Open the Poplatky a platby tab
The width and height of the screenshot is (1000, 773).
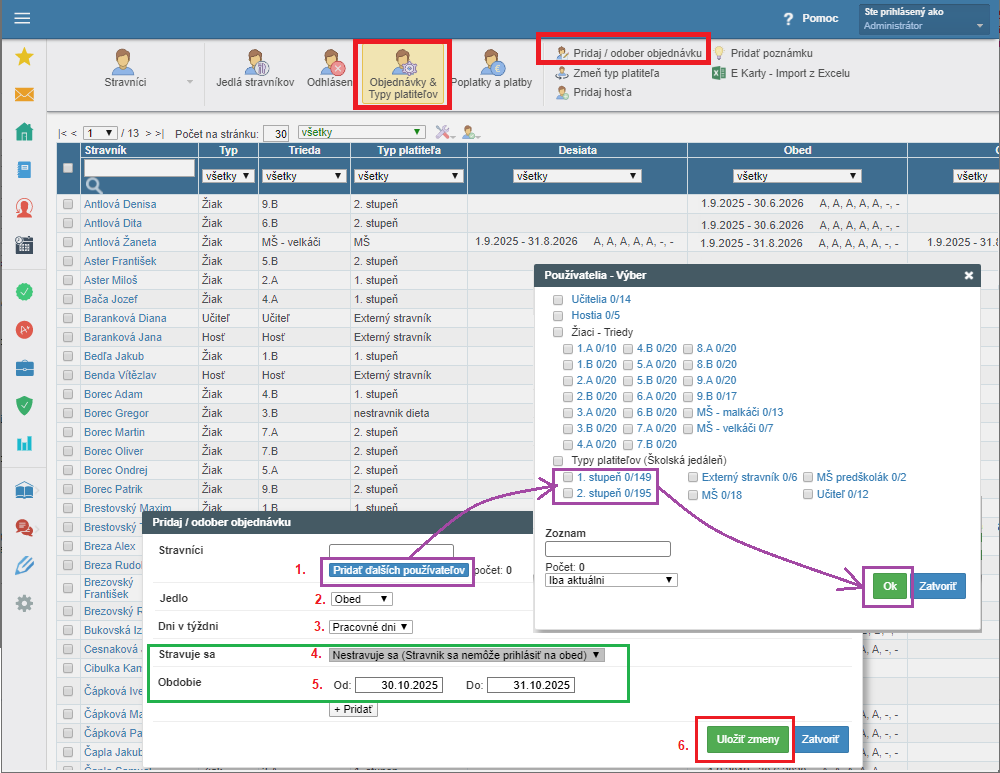[491, 73]
